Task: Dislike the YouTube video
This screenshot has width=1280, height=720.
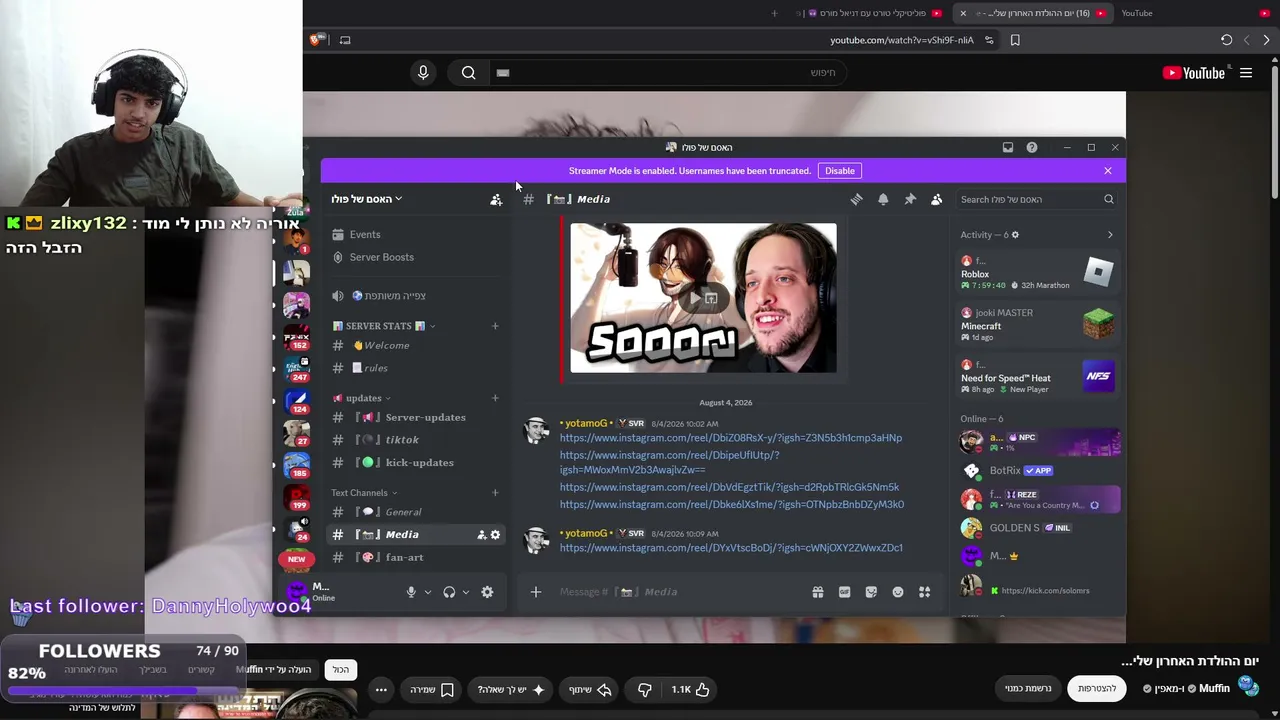Action: click(x=645, y=689)
